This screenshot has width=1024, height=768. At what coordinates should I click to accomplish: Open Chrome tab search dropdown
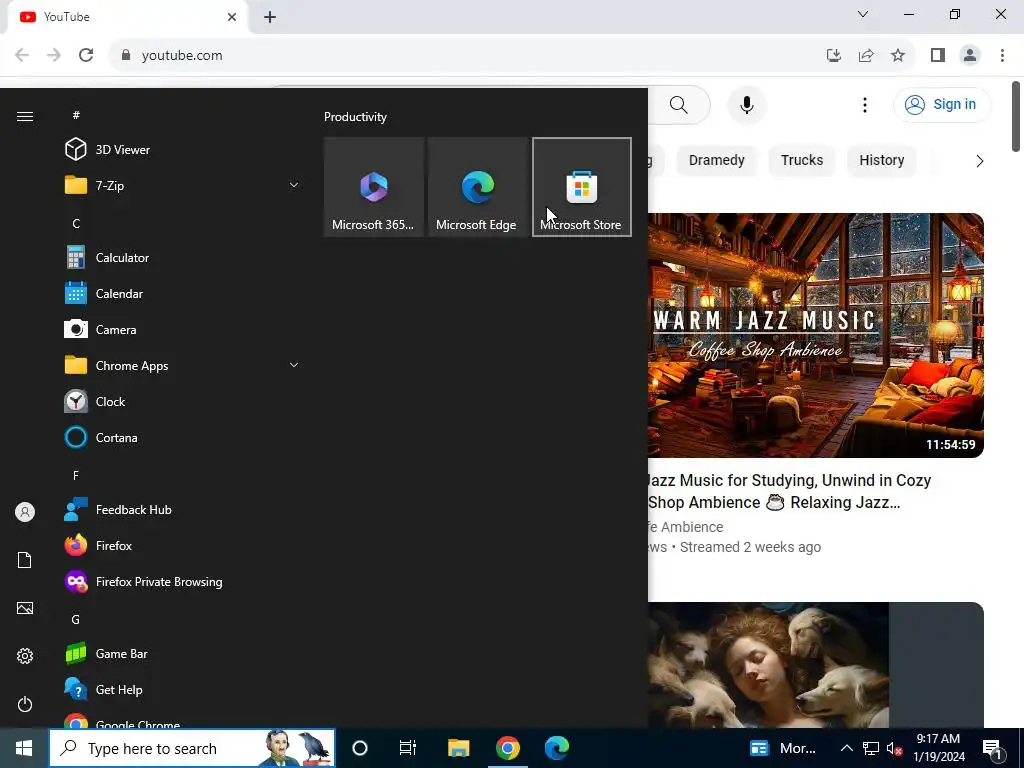[x=863, y=14]
